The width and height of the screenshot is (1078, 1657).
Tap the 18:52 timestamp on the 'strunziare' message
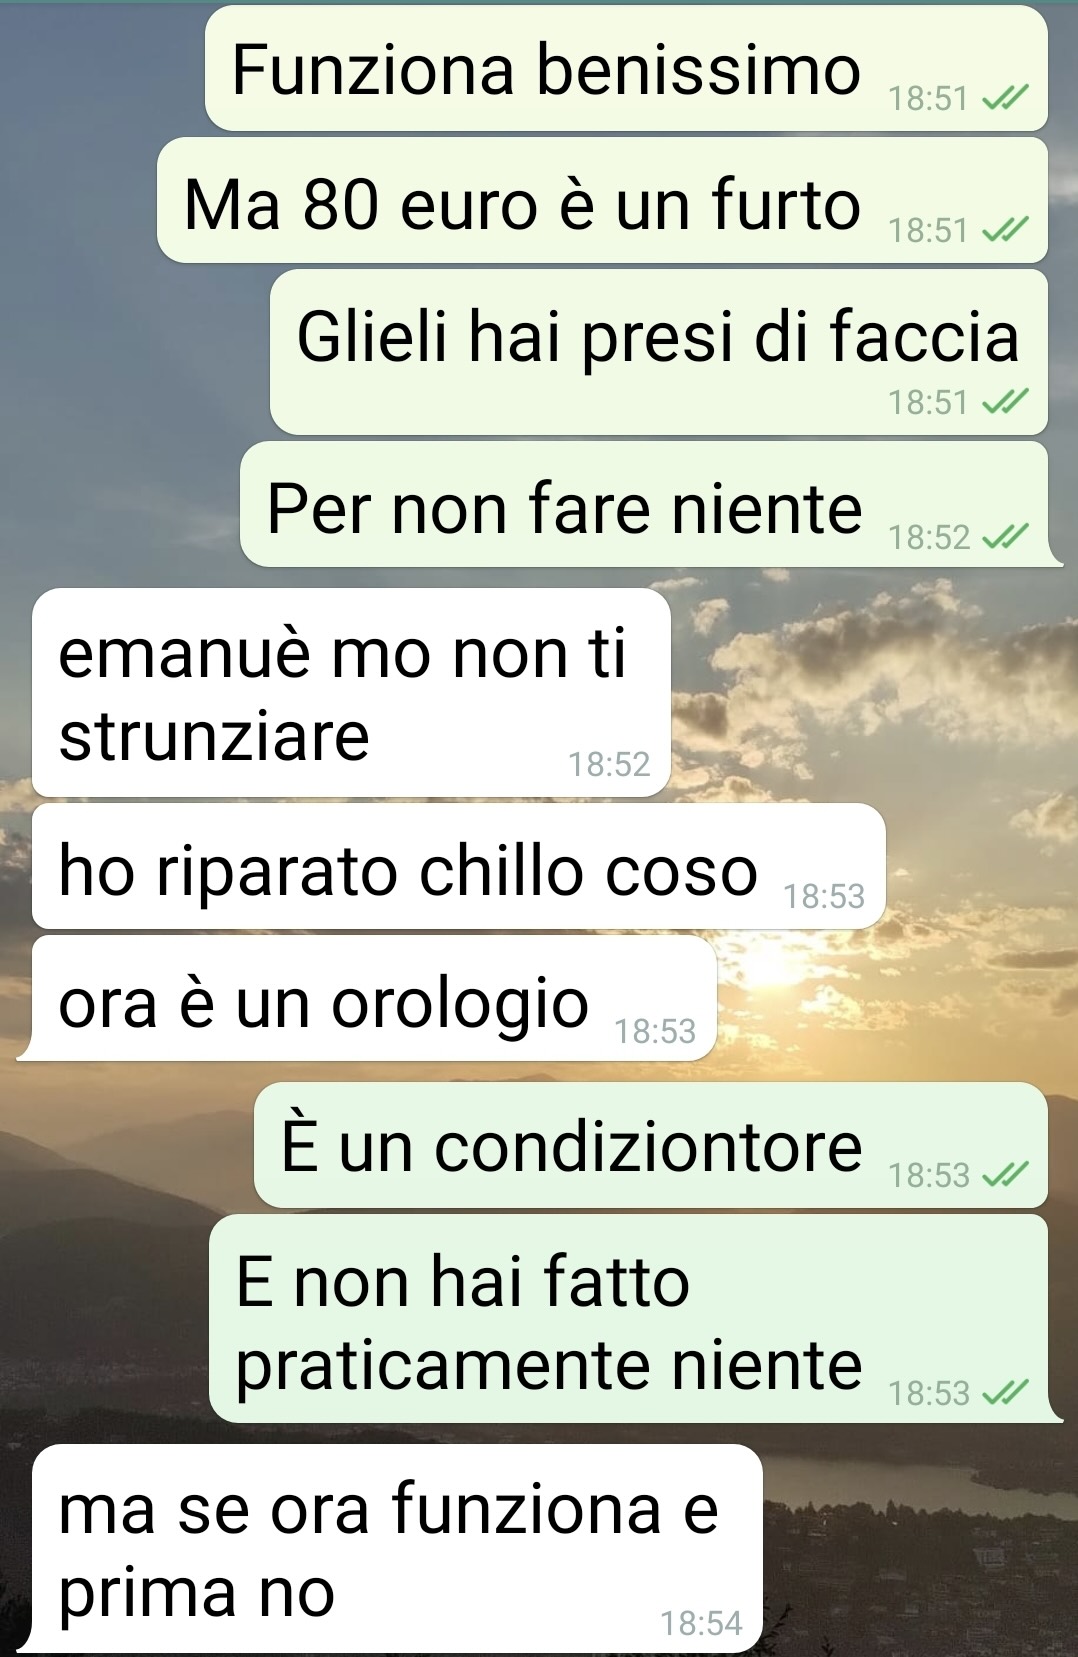point(609,764)
